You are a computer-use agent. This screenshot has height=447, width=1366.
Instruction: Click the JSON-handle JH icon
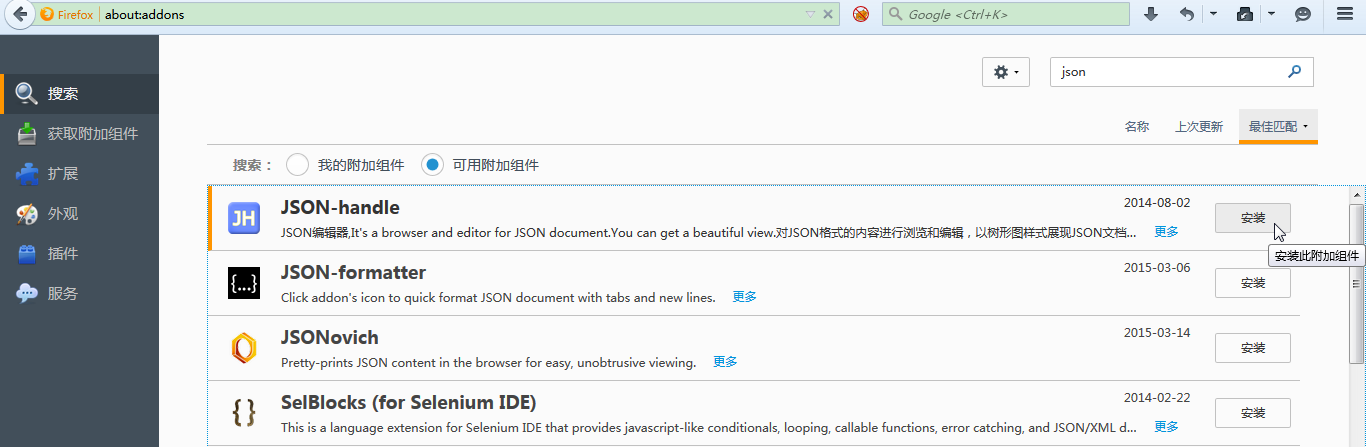click(244, 218)
